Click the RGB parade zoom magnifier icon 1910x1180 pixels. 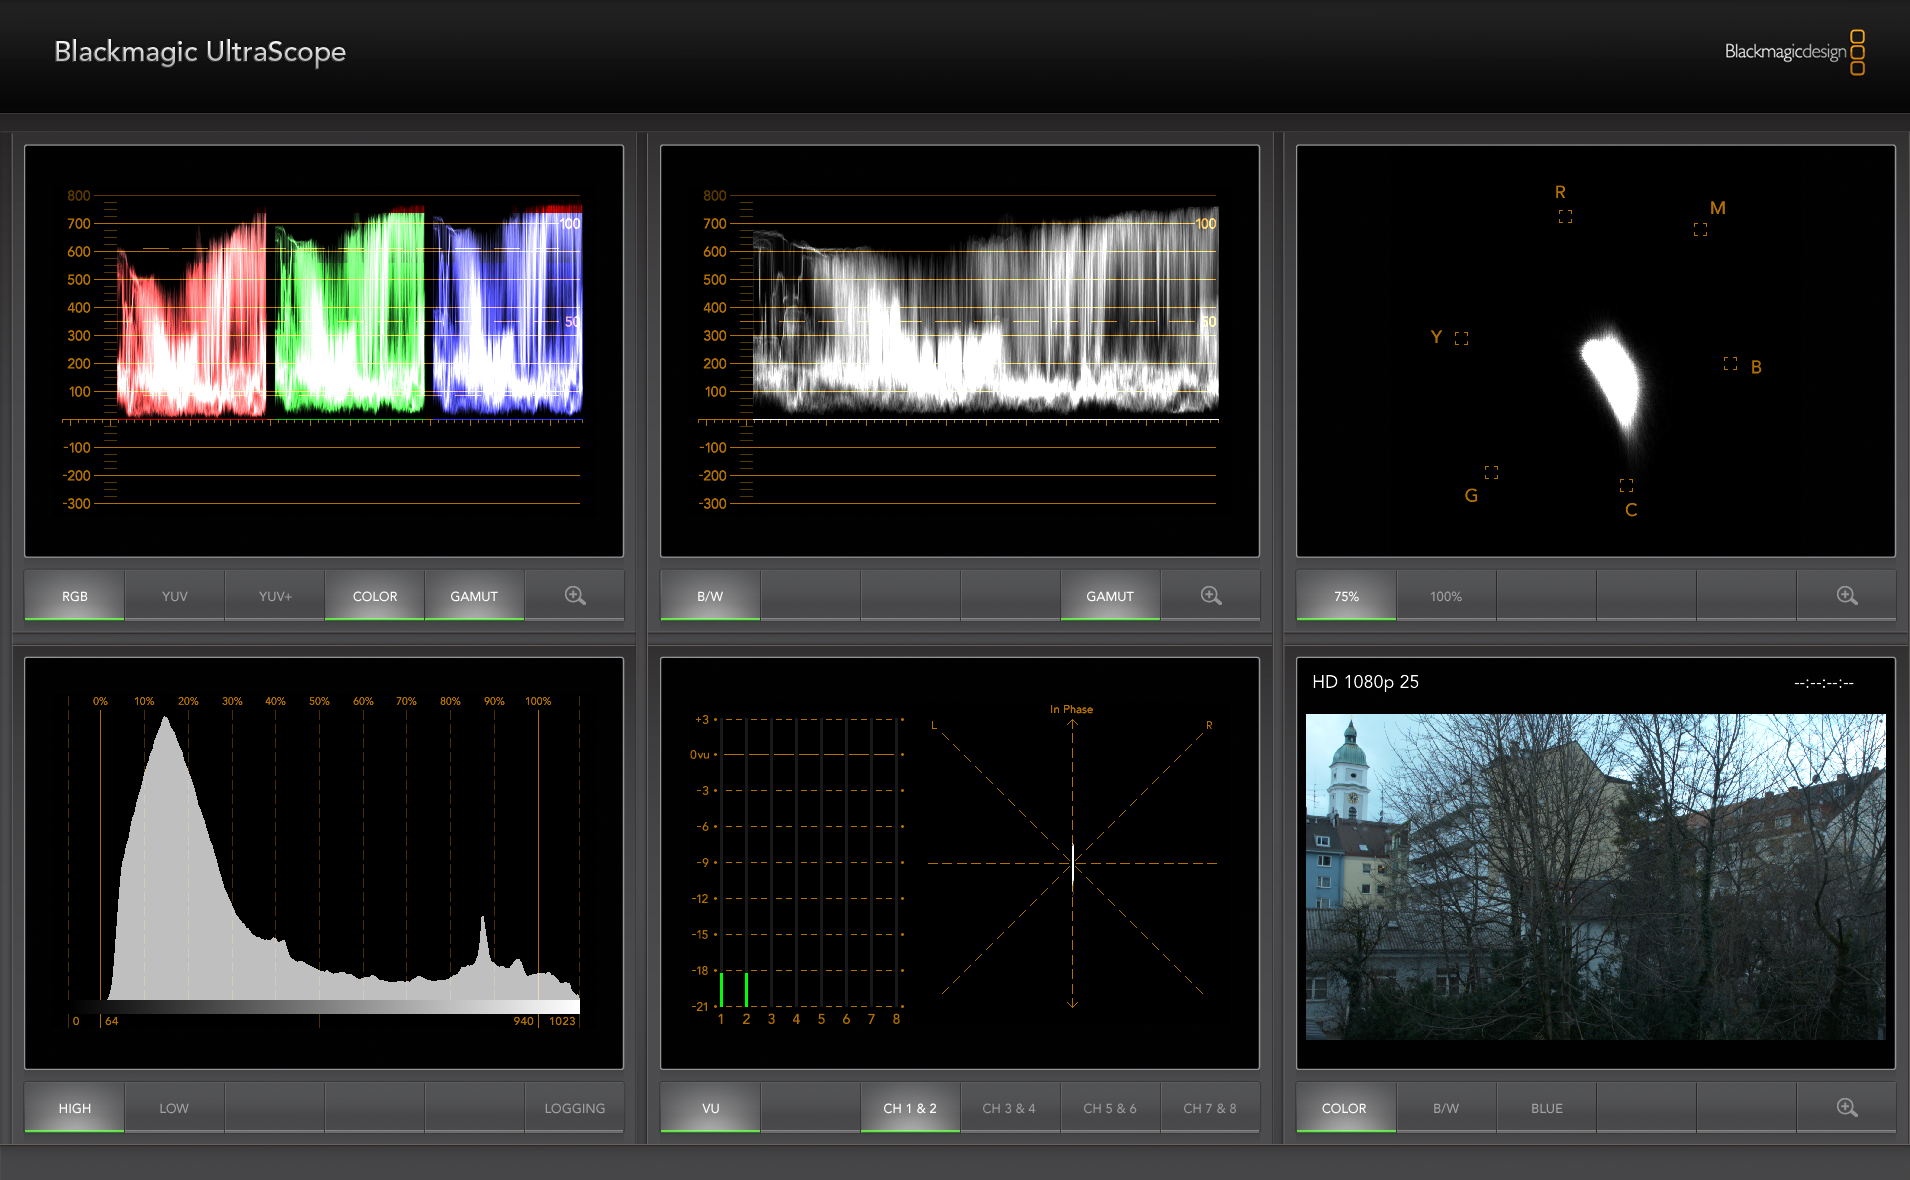coord(575,596)
